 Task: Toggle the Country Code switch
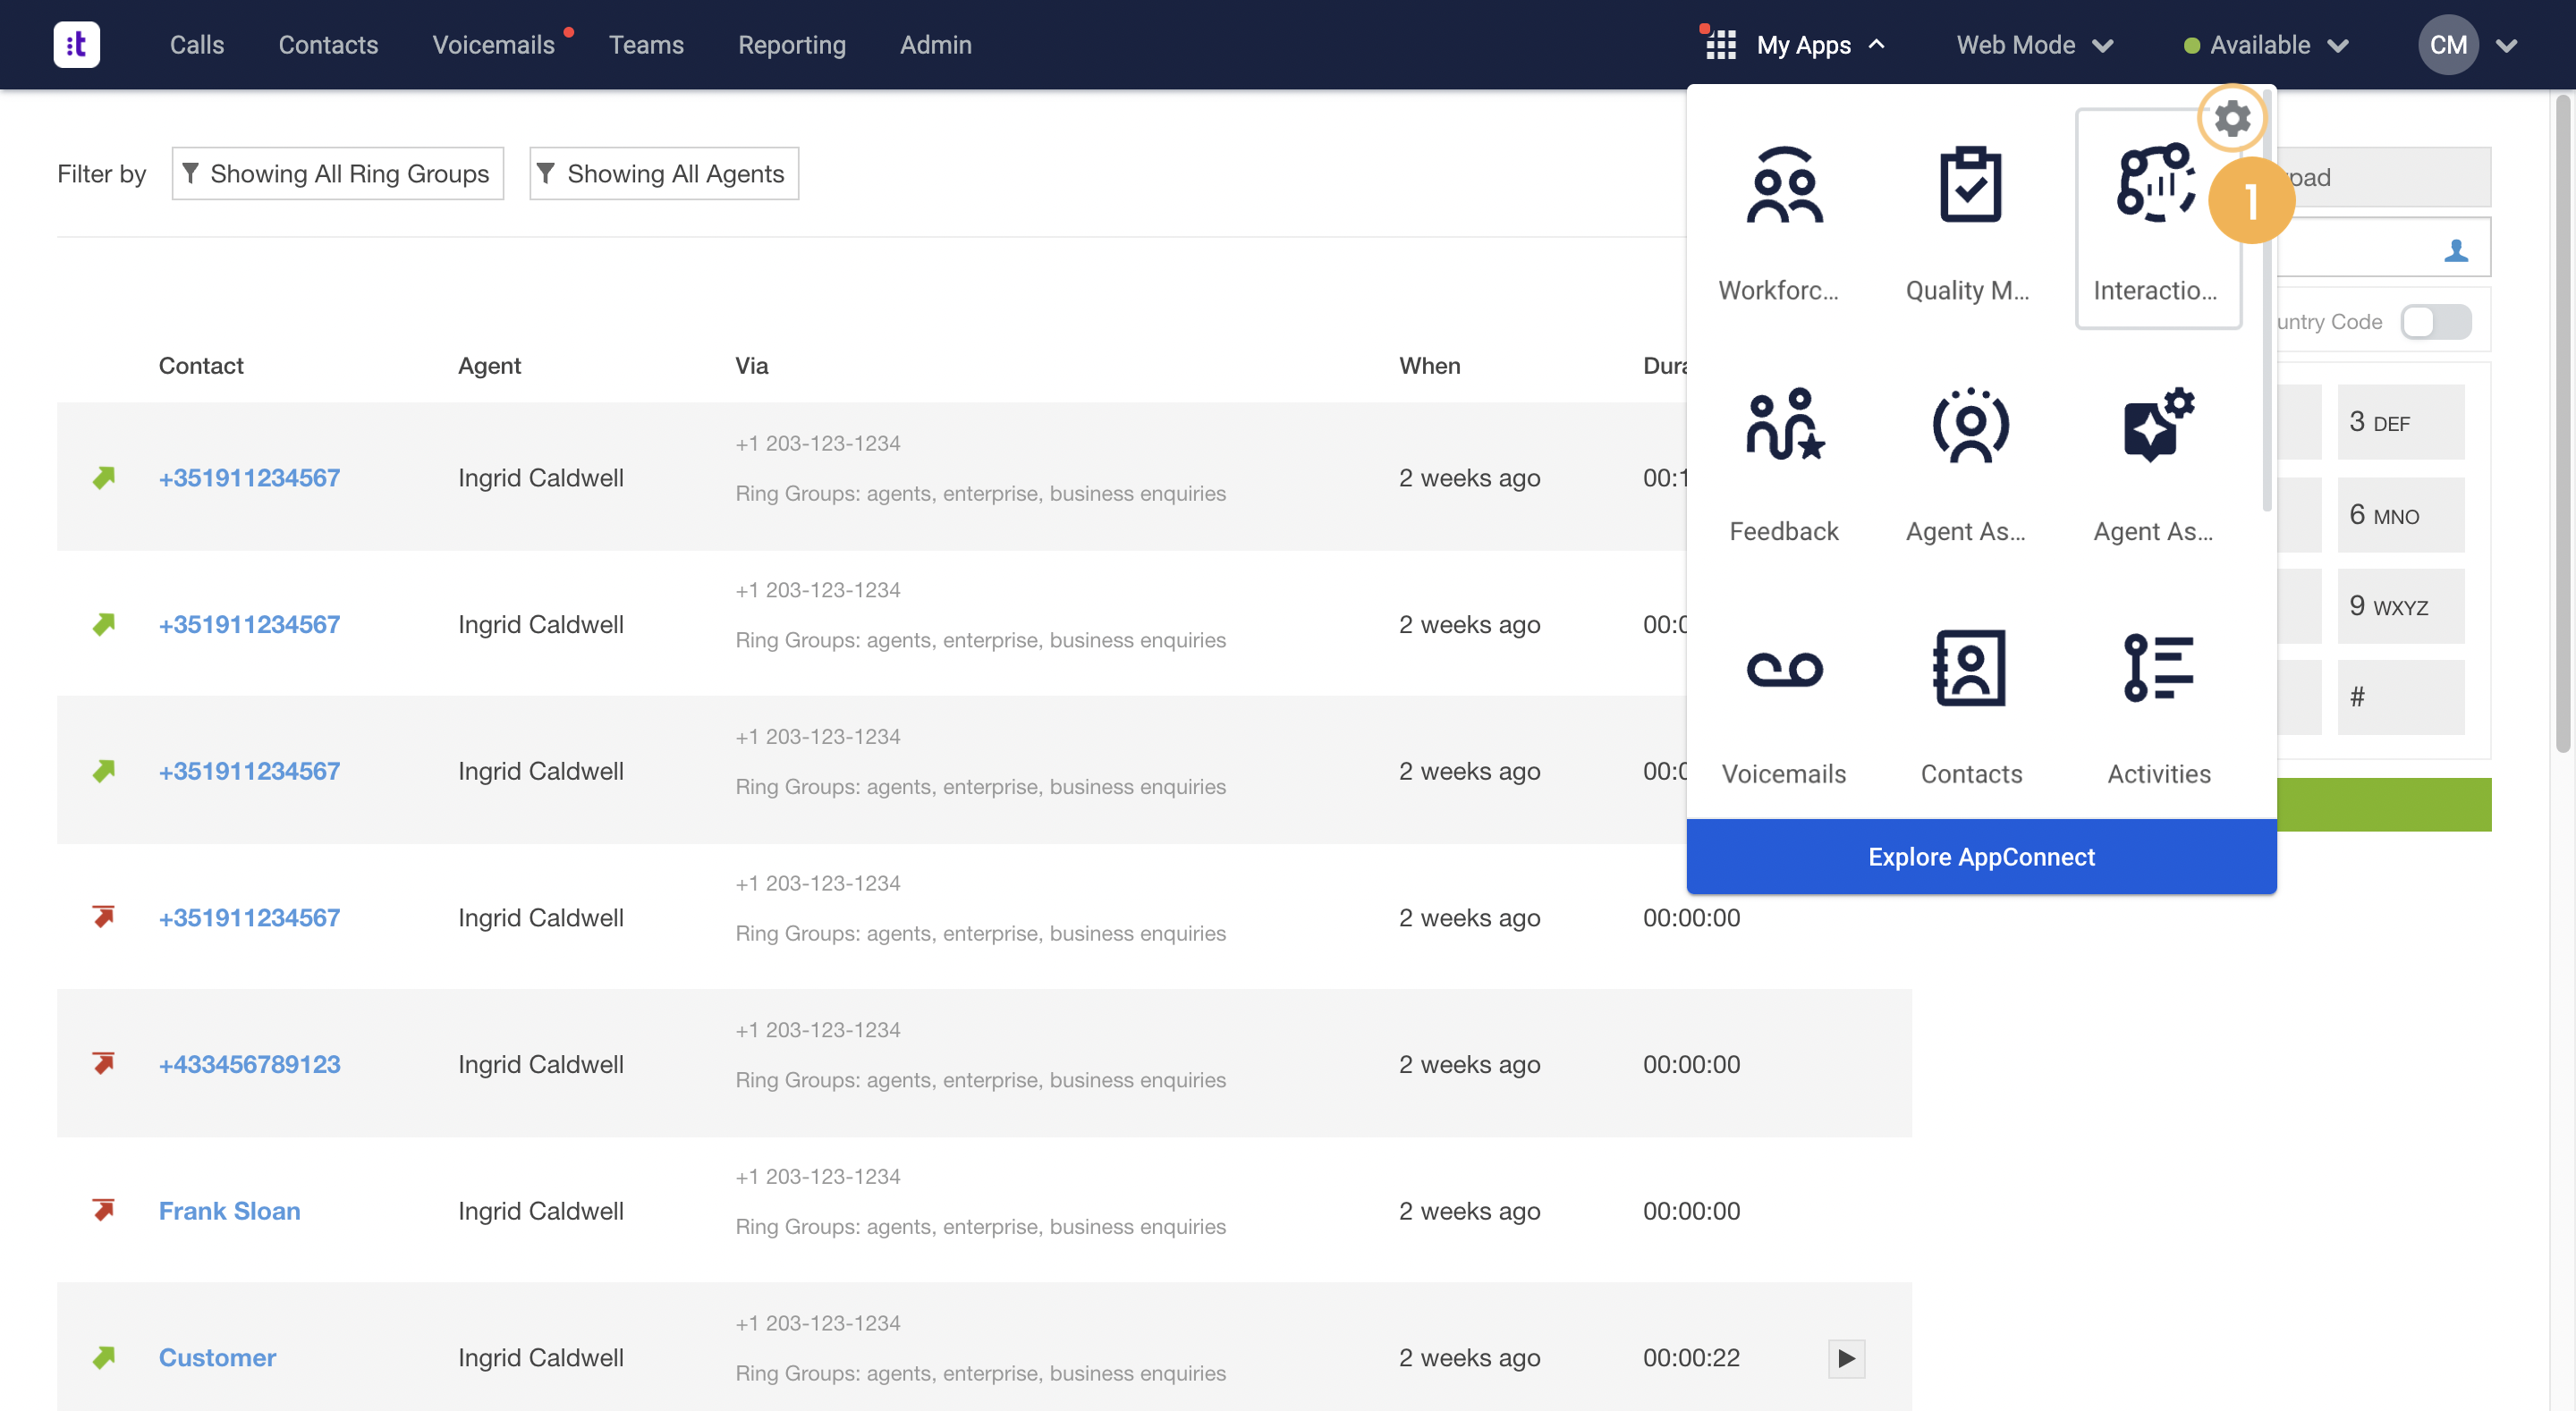[x=2435, y=322]
